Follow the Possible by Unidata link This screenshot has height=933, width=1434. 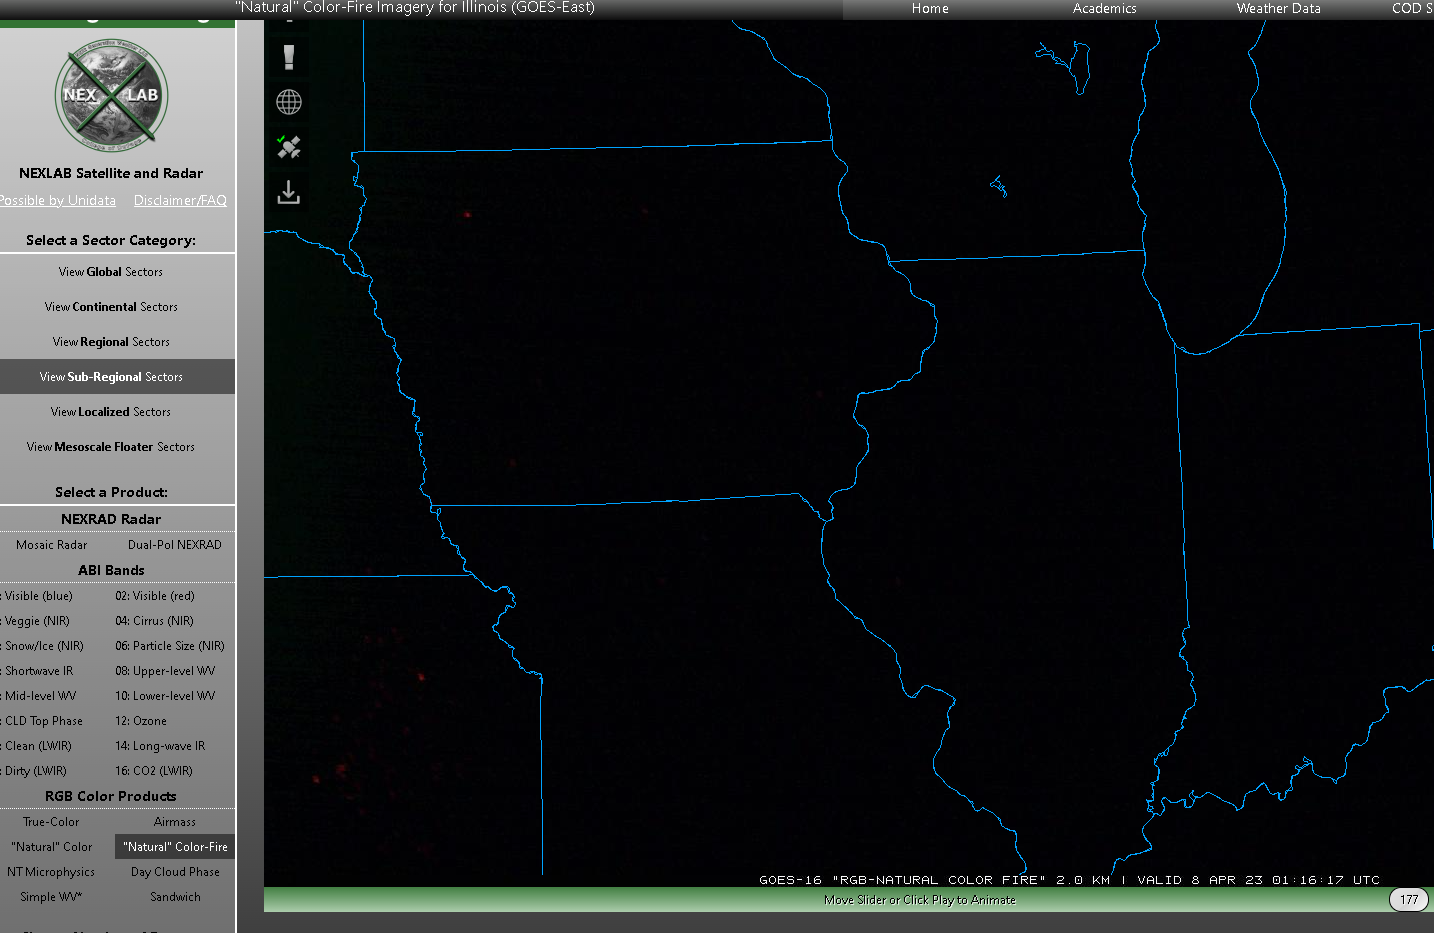[57, 200]
